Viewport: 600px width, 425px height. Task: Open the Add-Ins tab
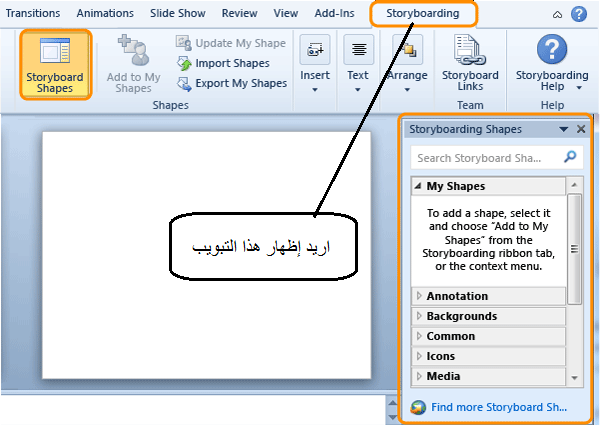point(334,13)
